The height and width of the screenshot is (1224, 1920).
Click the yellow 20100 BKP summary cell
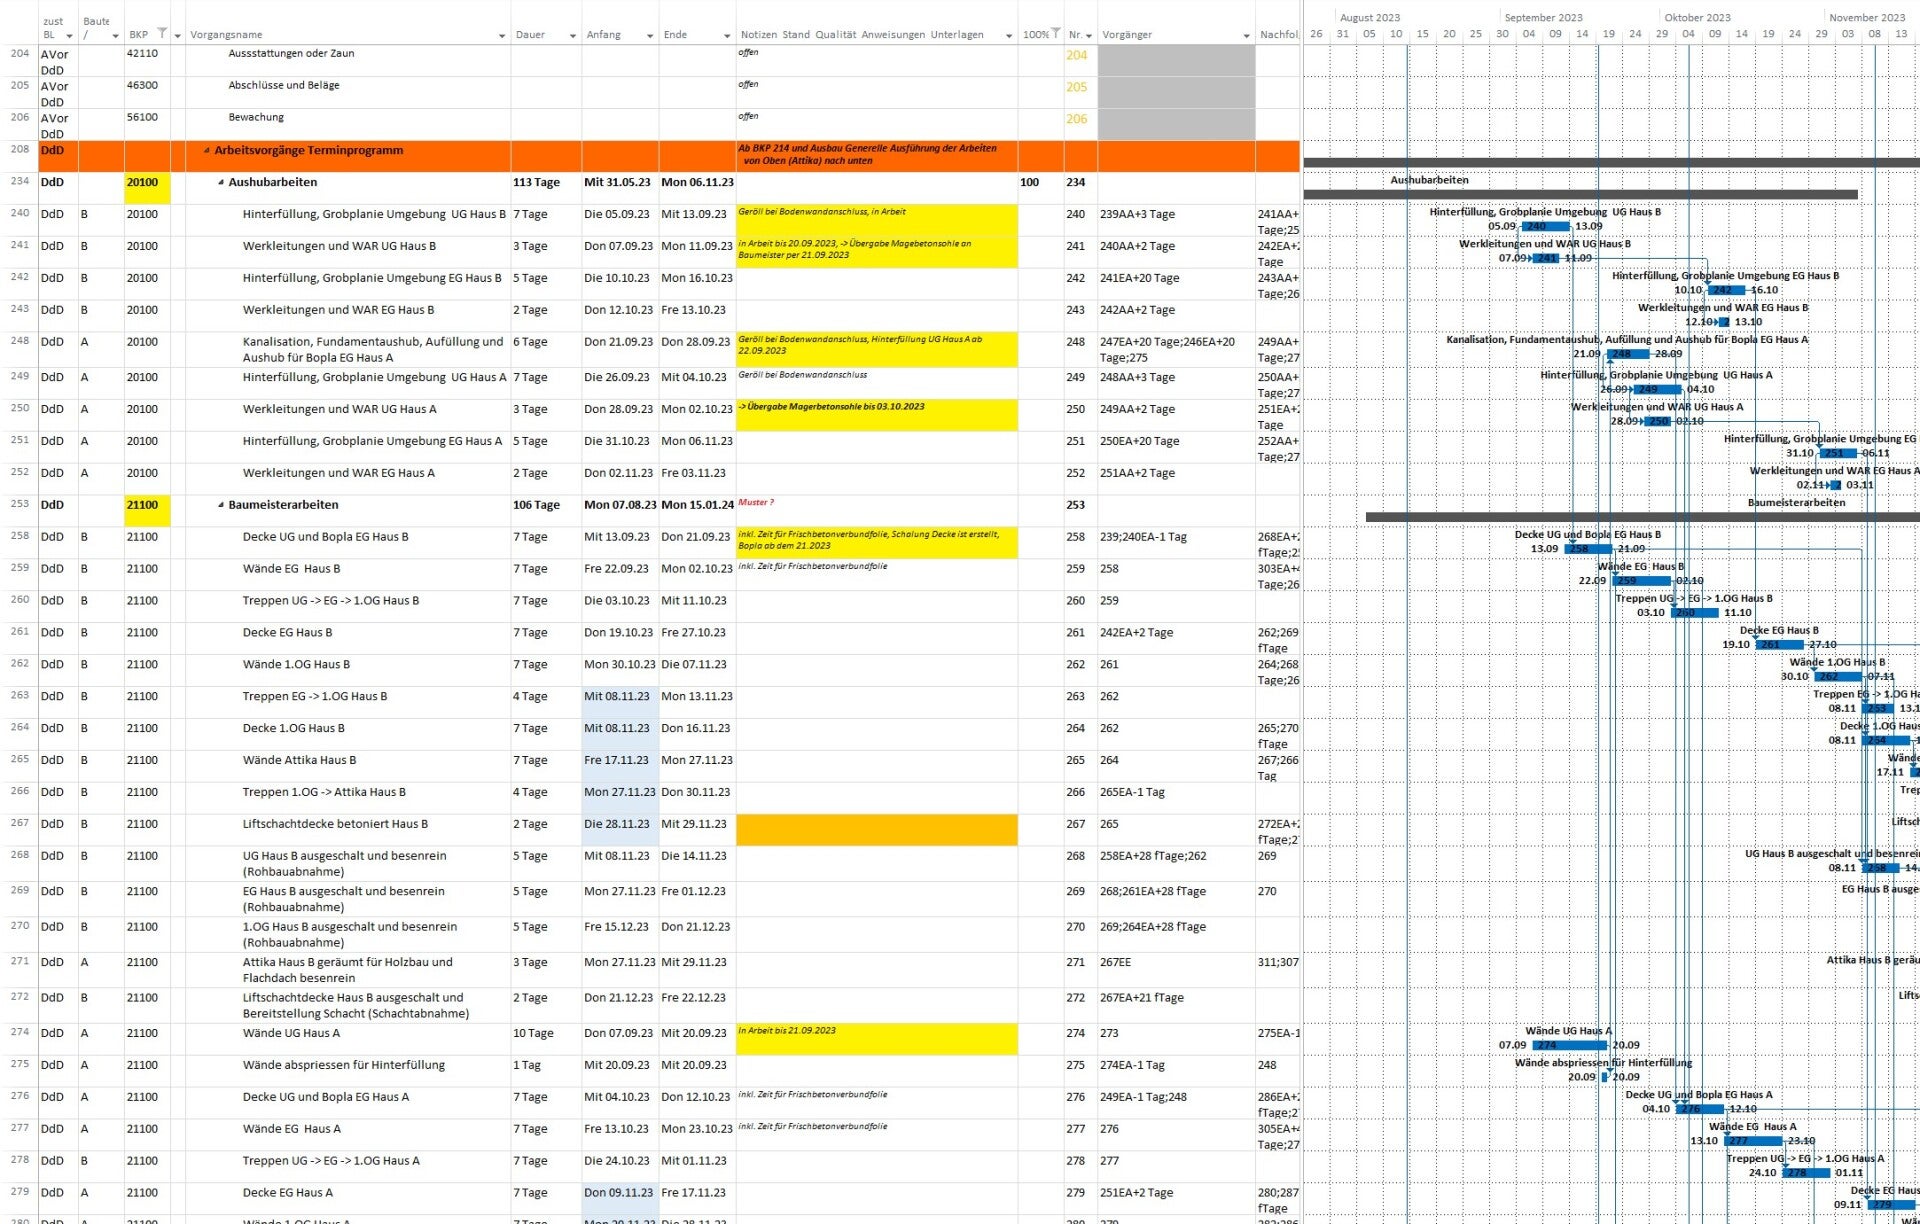(x=147, y=183)
